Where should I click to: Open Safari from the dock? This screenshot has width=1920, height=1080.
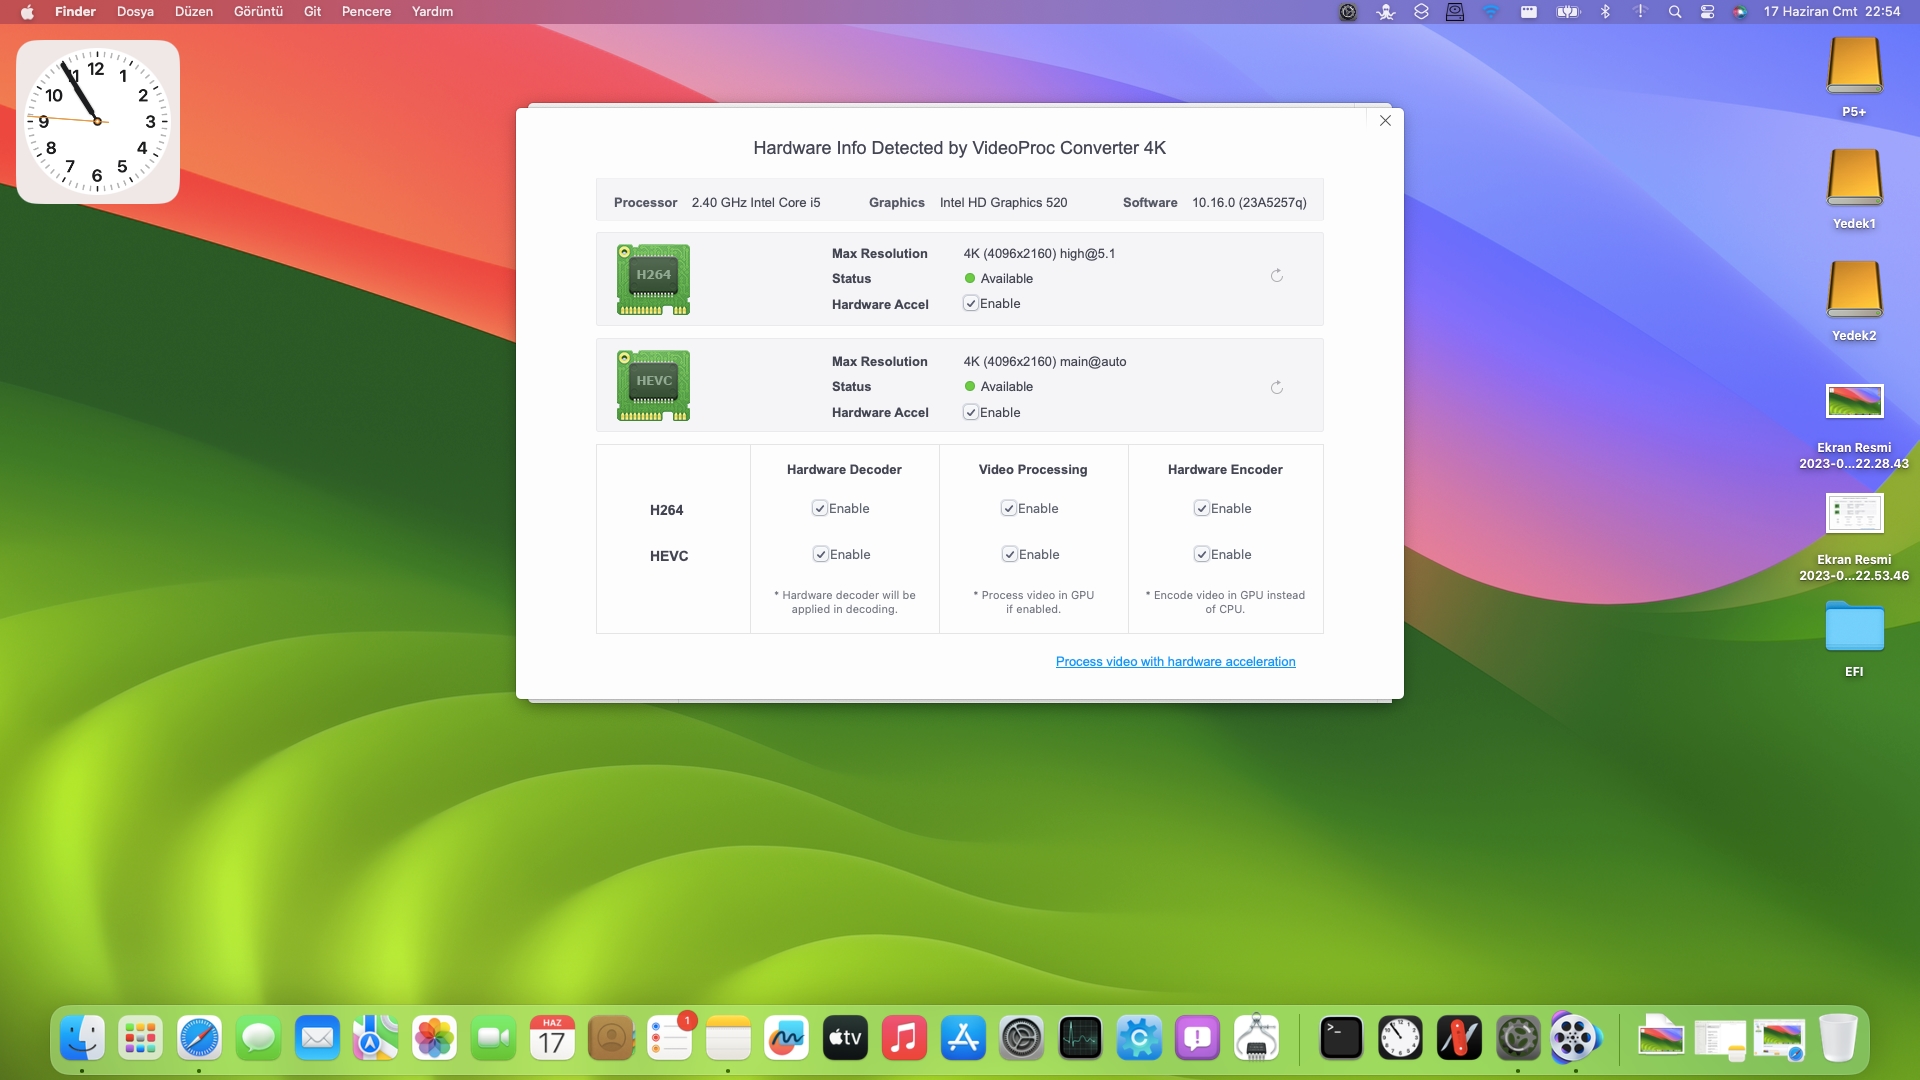pyautogui.click(x=199, y=1039)
